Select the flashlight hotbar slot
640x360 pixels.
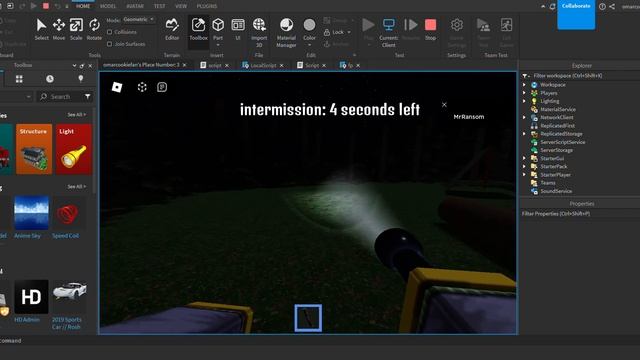pos(308,318)
